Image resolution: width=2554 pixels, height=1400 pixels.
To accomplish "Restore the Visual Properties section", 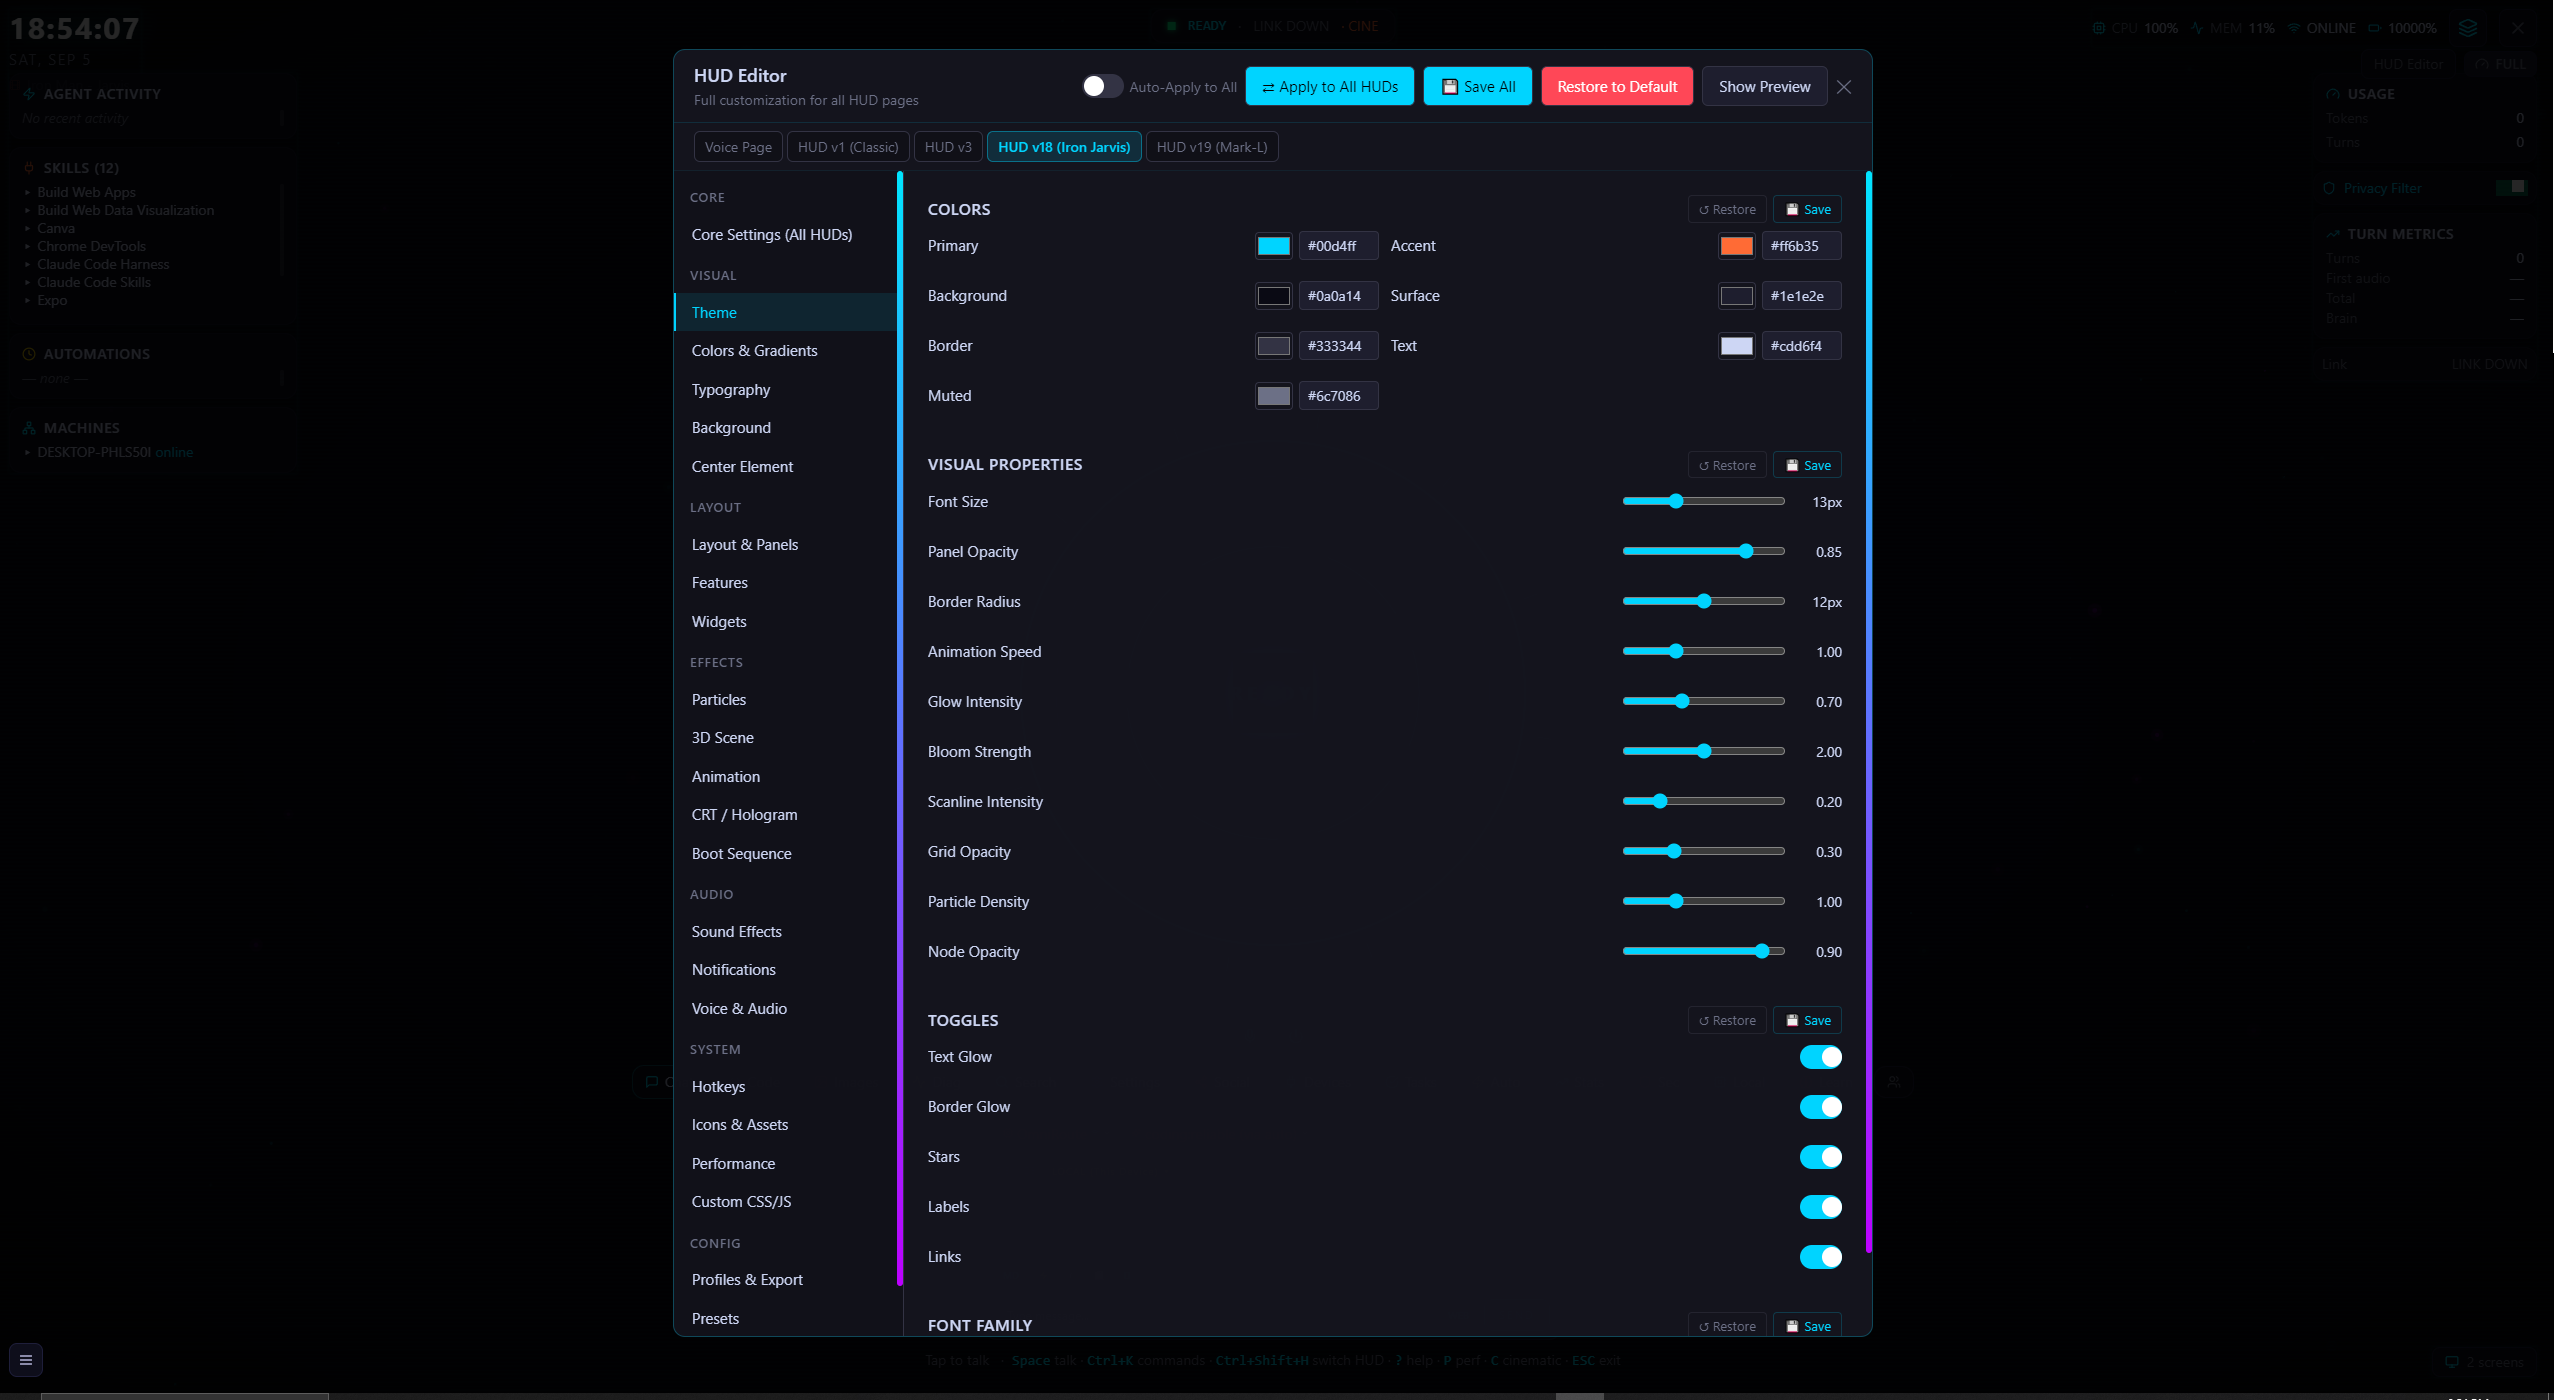I will pyautogui.click(x=1727, y=465).
